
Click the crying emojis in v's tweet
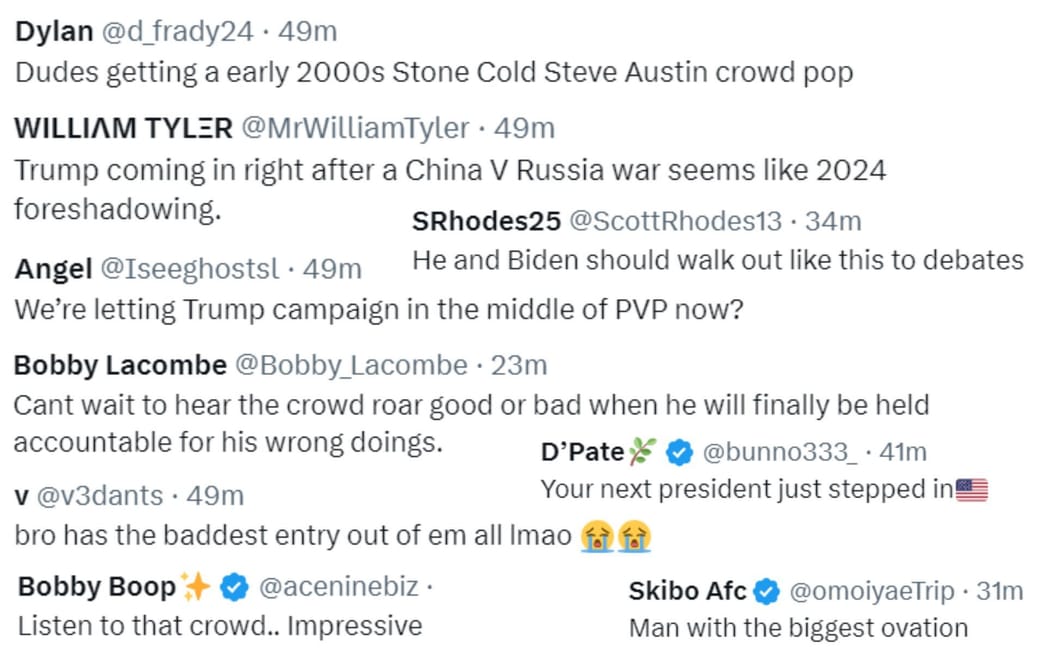615,536
